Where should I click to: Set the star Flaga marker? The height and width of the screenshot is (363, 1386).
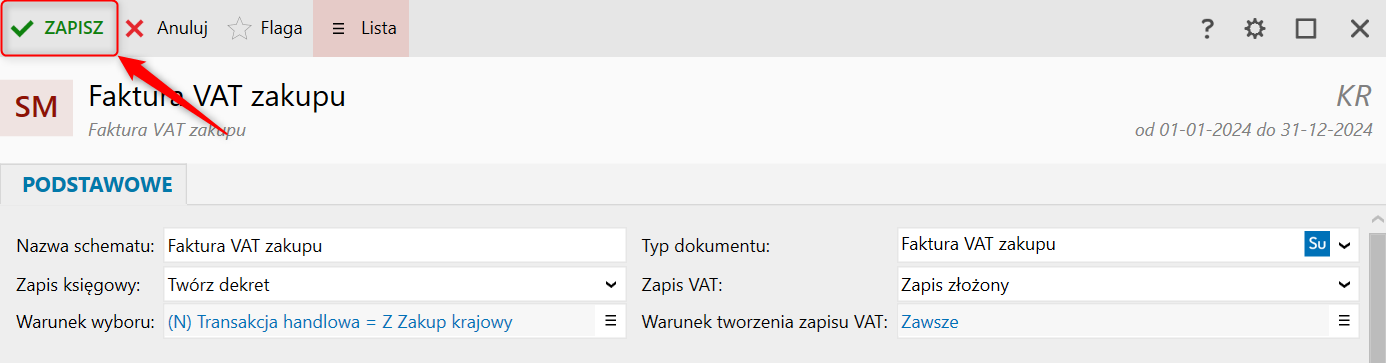[266, 28]
